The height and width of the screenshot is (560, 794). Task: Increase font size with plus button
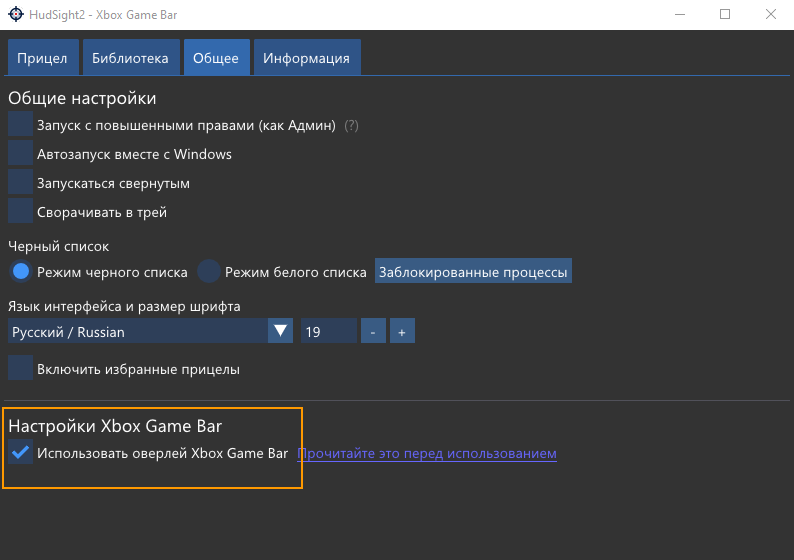(x=402, y=331)
